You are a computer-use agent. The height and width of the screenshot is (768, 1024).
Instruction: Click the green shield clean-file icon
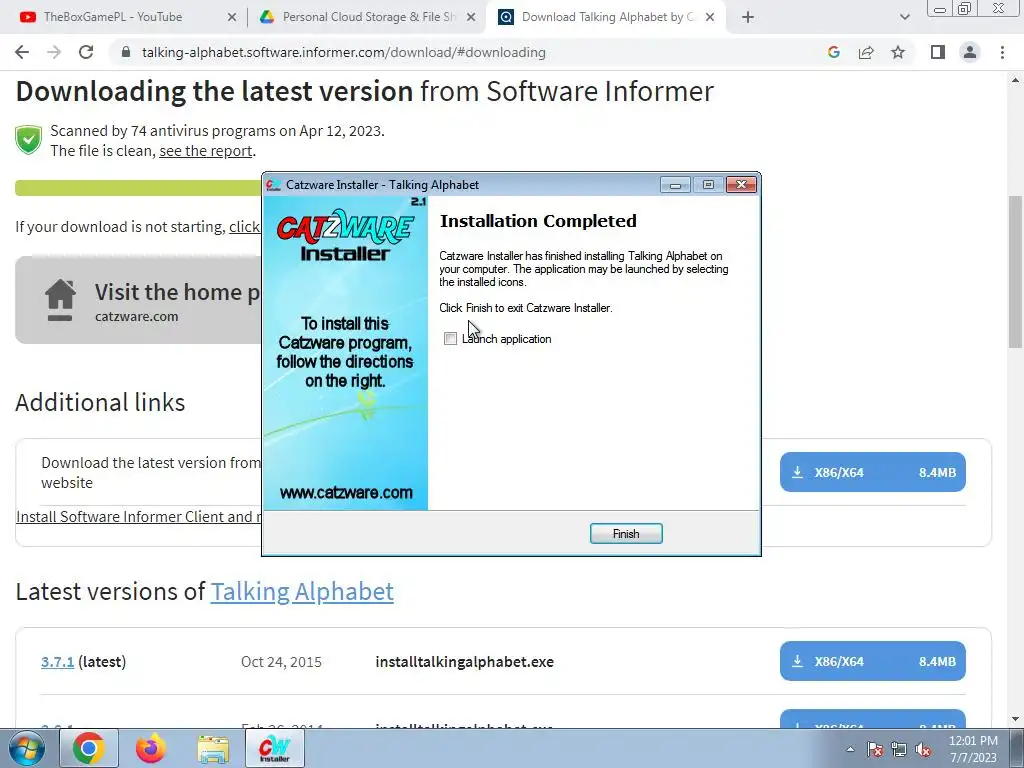click(29, 140)
